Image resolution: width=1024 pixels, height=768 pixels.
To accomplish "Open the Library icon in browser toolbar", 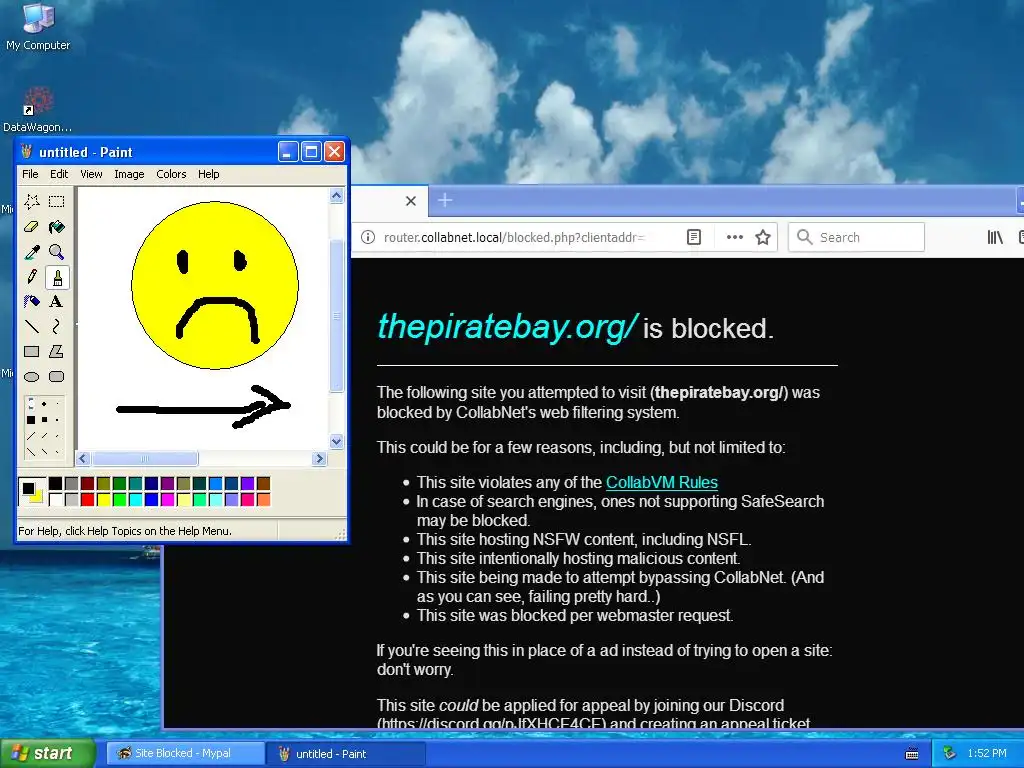I will 995,237.
